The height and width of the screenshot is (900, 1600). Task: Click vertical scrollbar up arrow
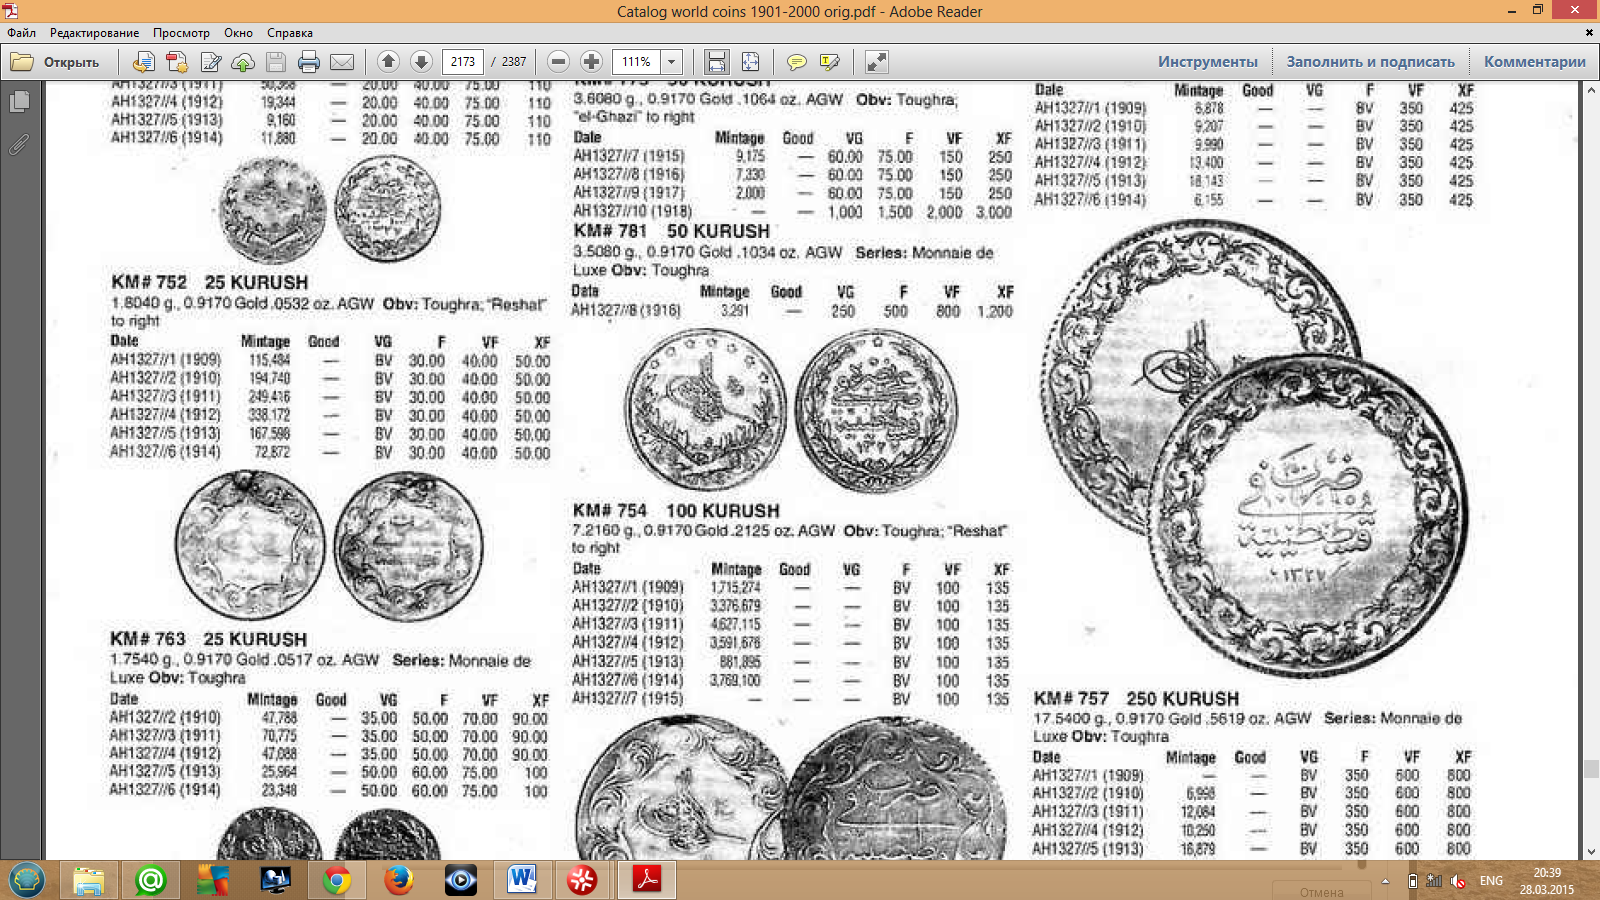(x=1591, y=90)
